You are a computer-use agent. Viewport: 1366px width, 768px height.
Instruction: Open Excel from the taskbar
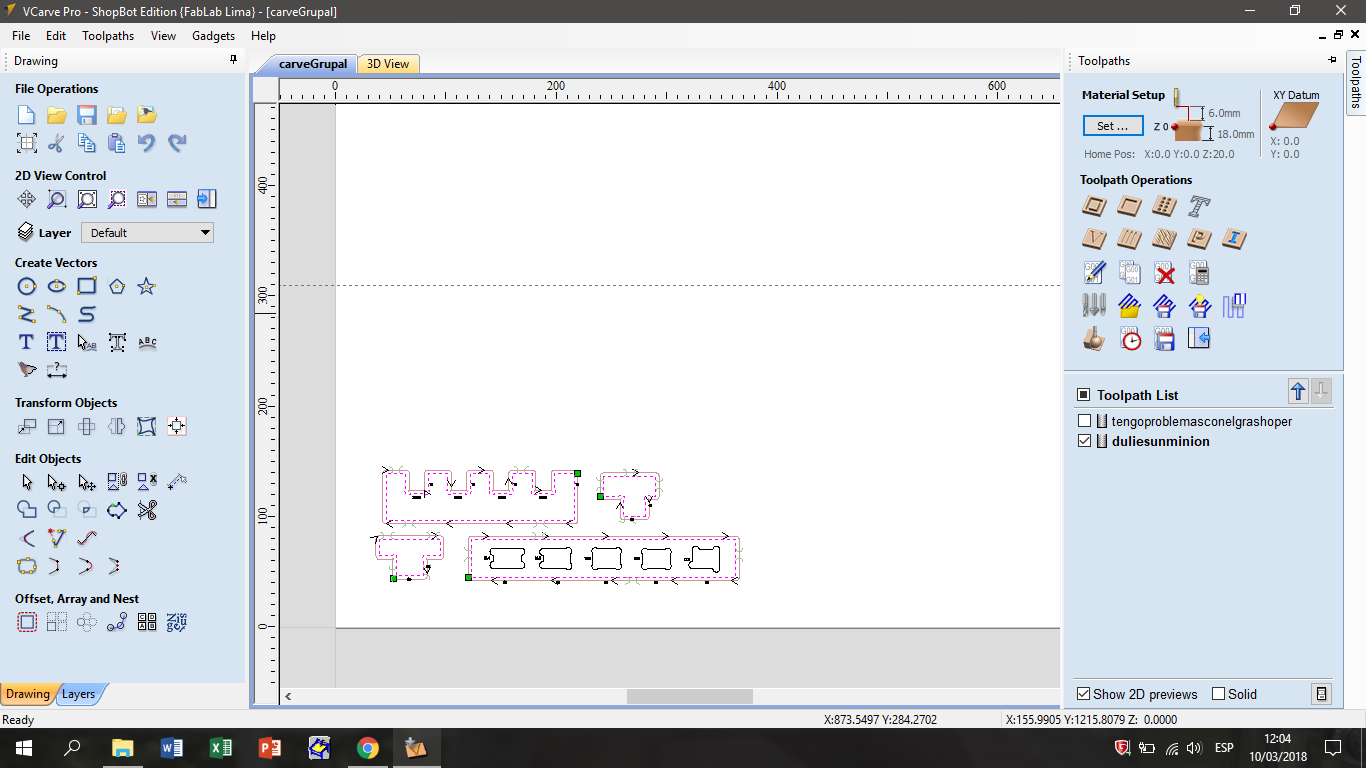click(221, 748)
